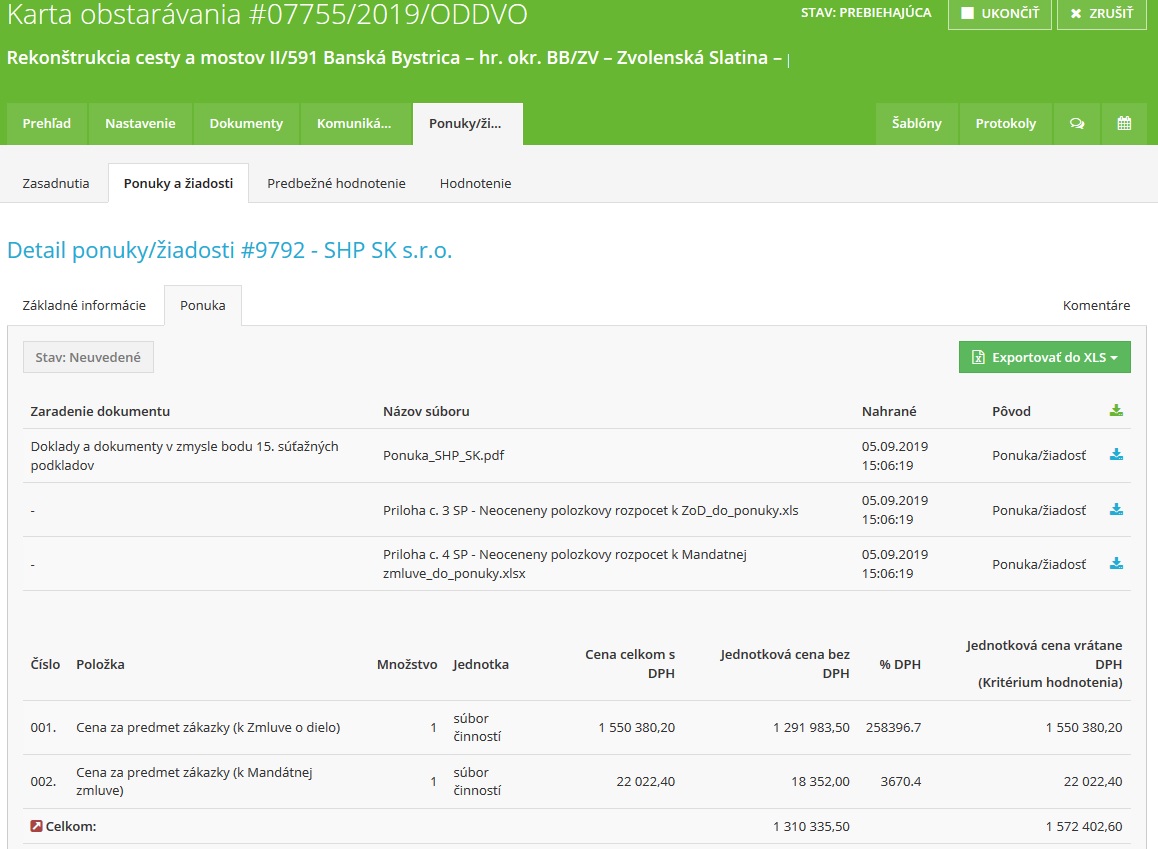
Task: Open the Protokoly tab
Action: tap(1005, 124)
